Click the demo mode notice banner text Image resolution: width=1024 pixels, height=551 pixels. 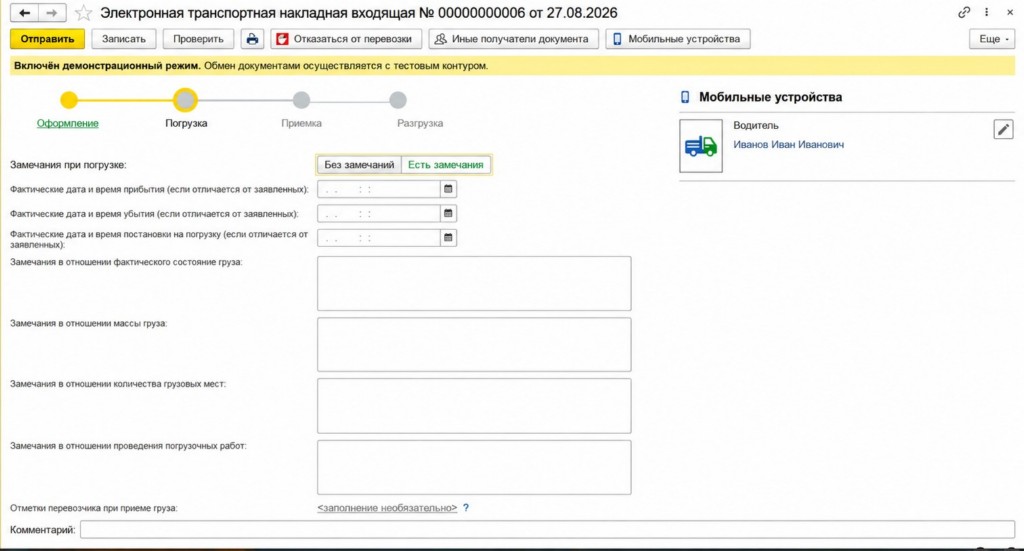[251, 66]
